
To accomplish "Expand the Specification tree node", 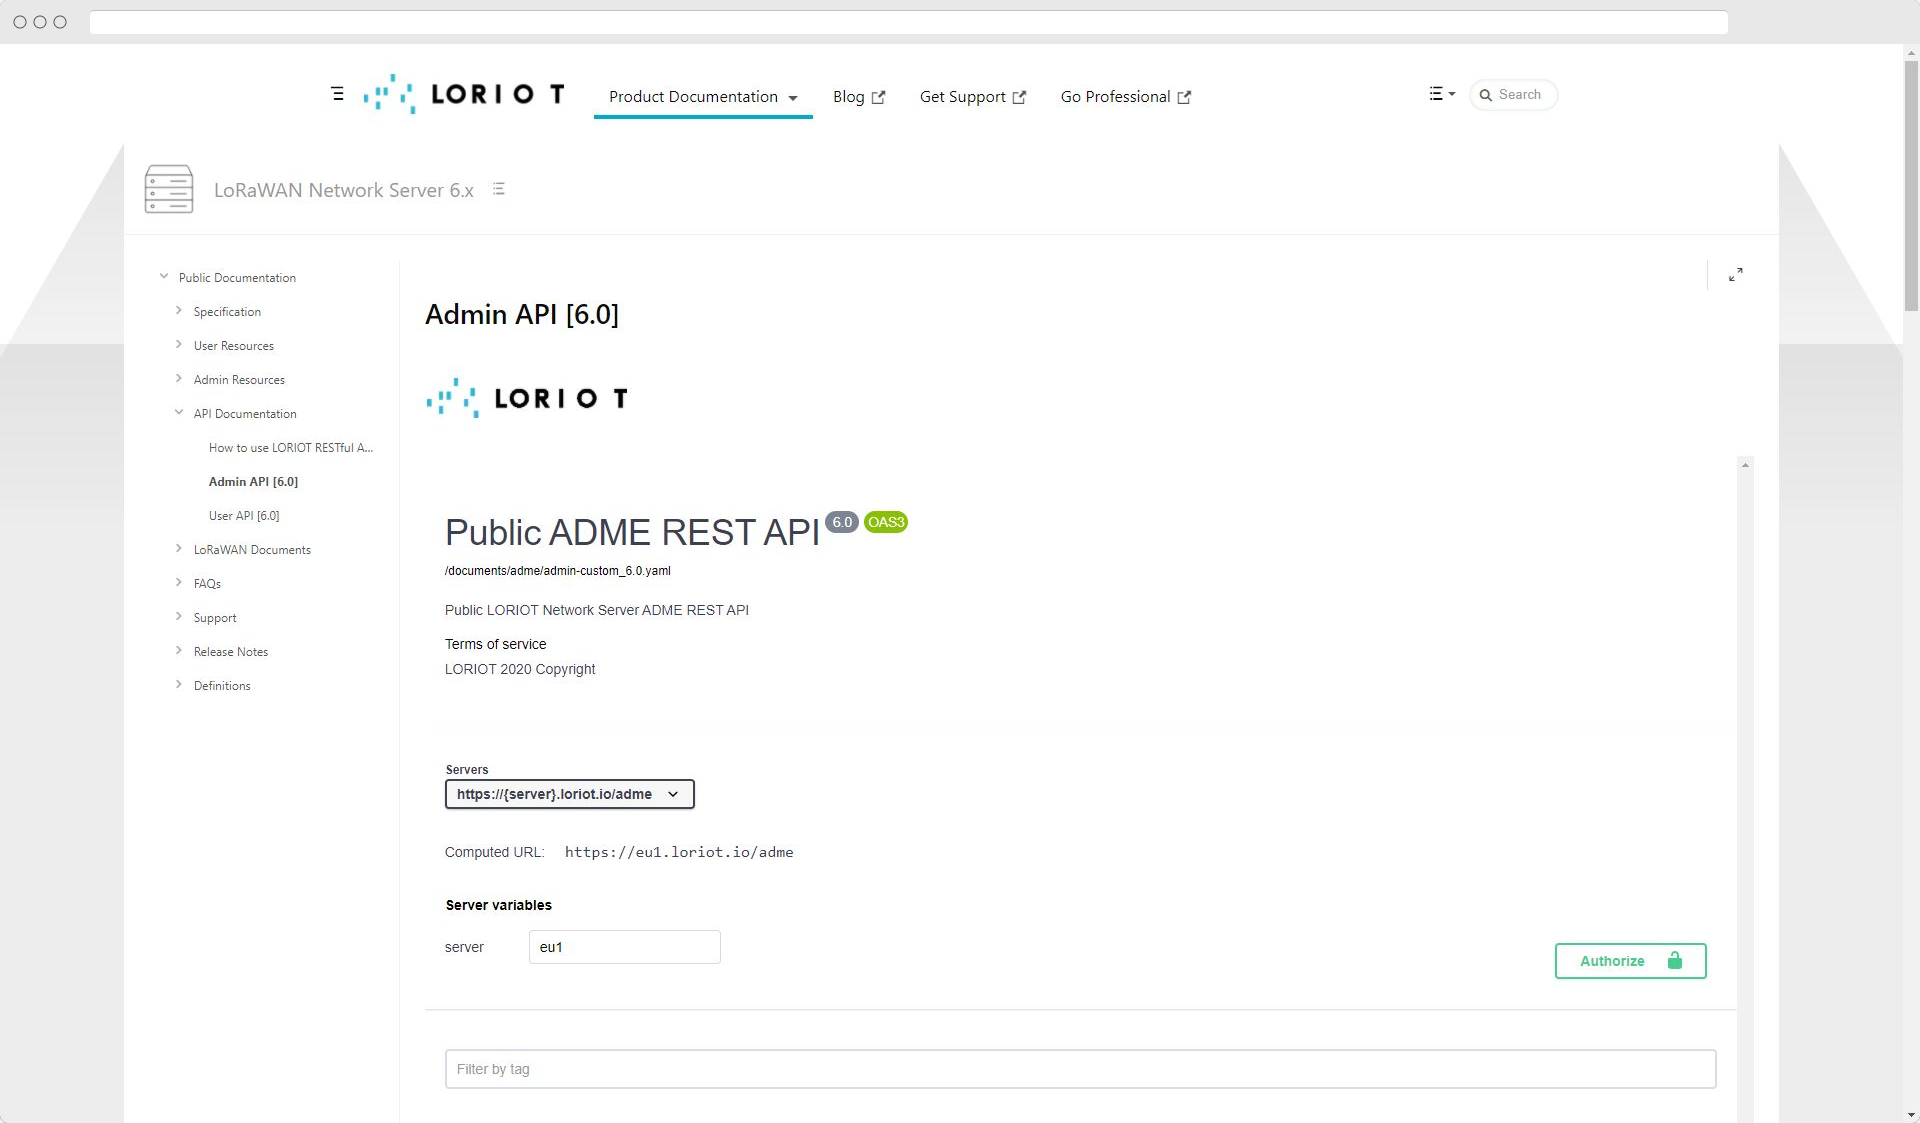I will (x=179, y=311).
